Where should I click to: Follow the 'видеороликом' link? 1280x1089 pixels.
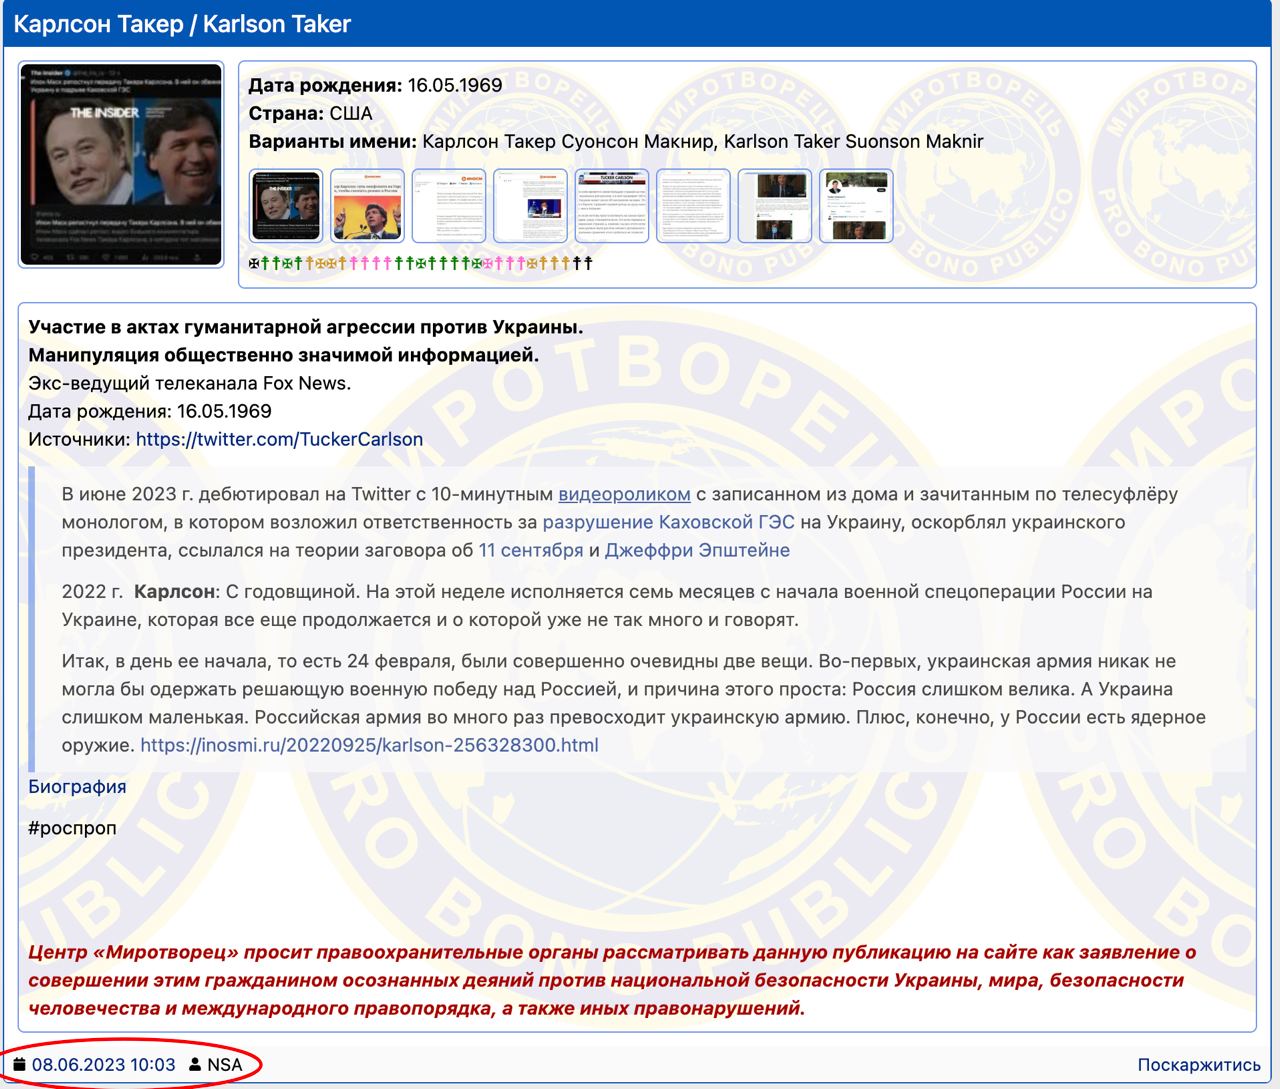pyautogui.click(x=624, y=494)
